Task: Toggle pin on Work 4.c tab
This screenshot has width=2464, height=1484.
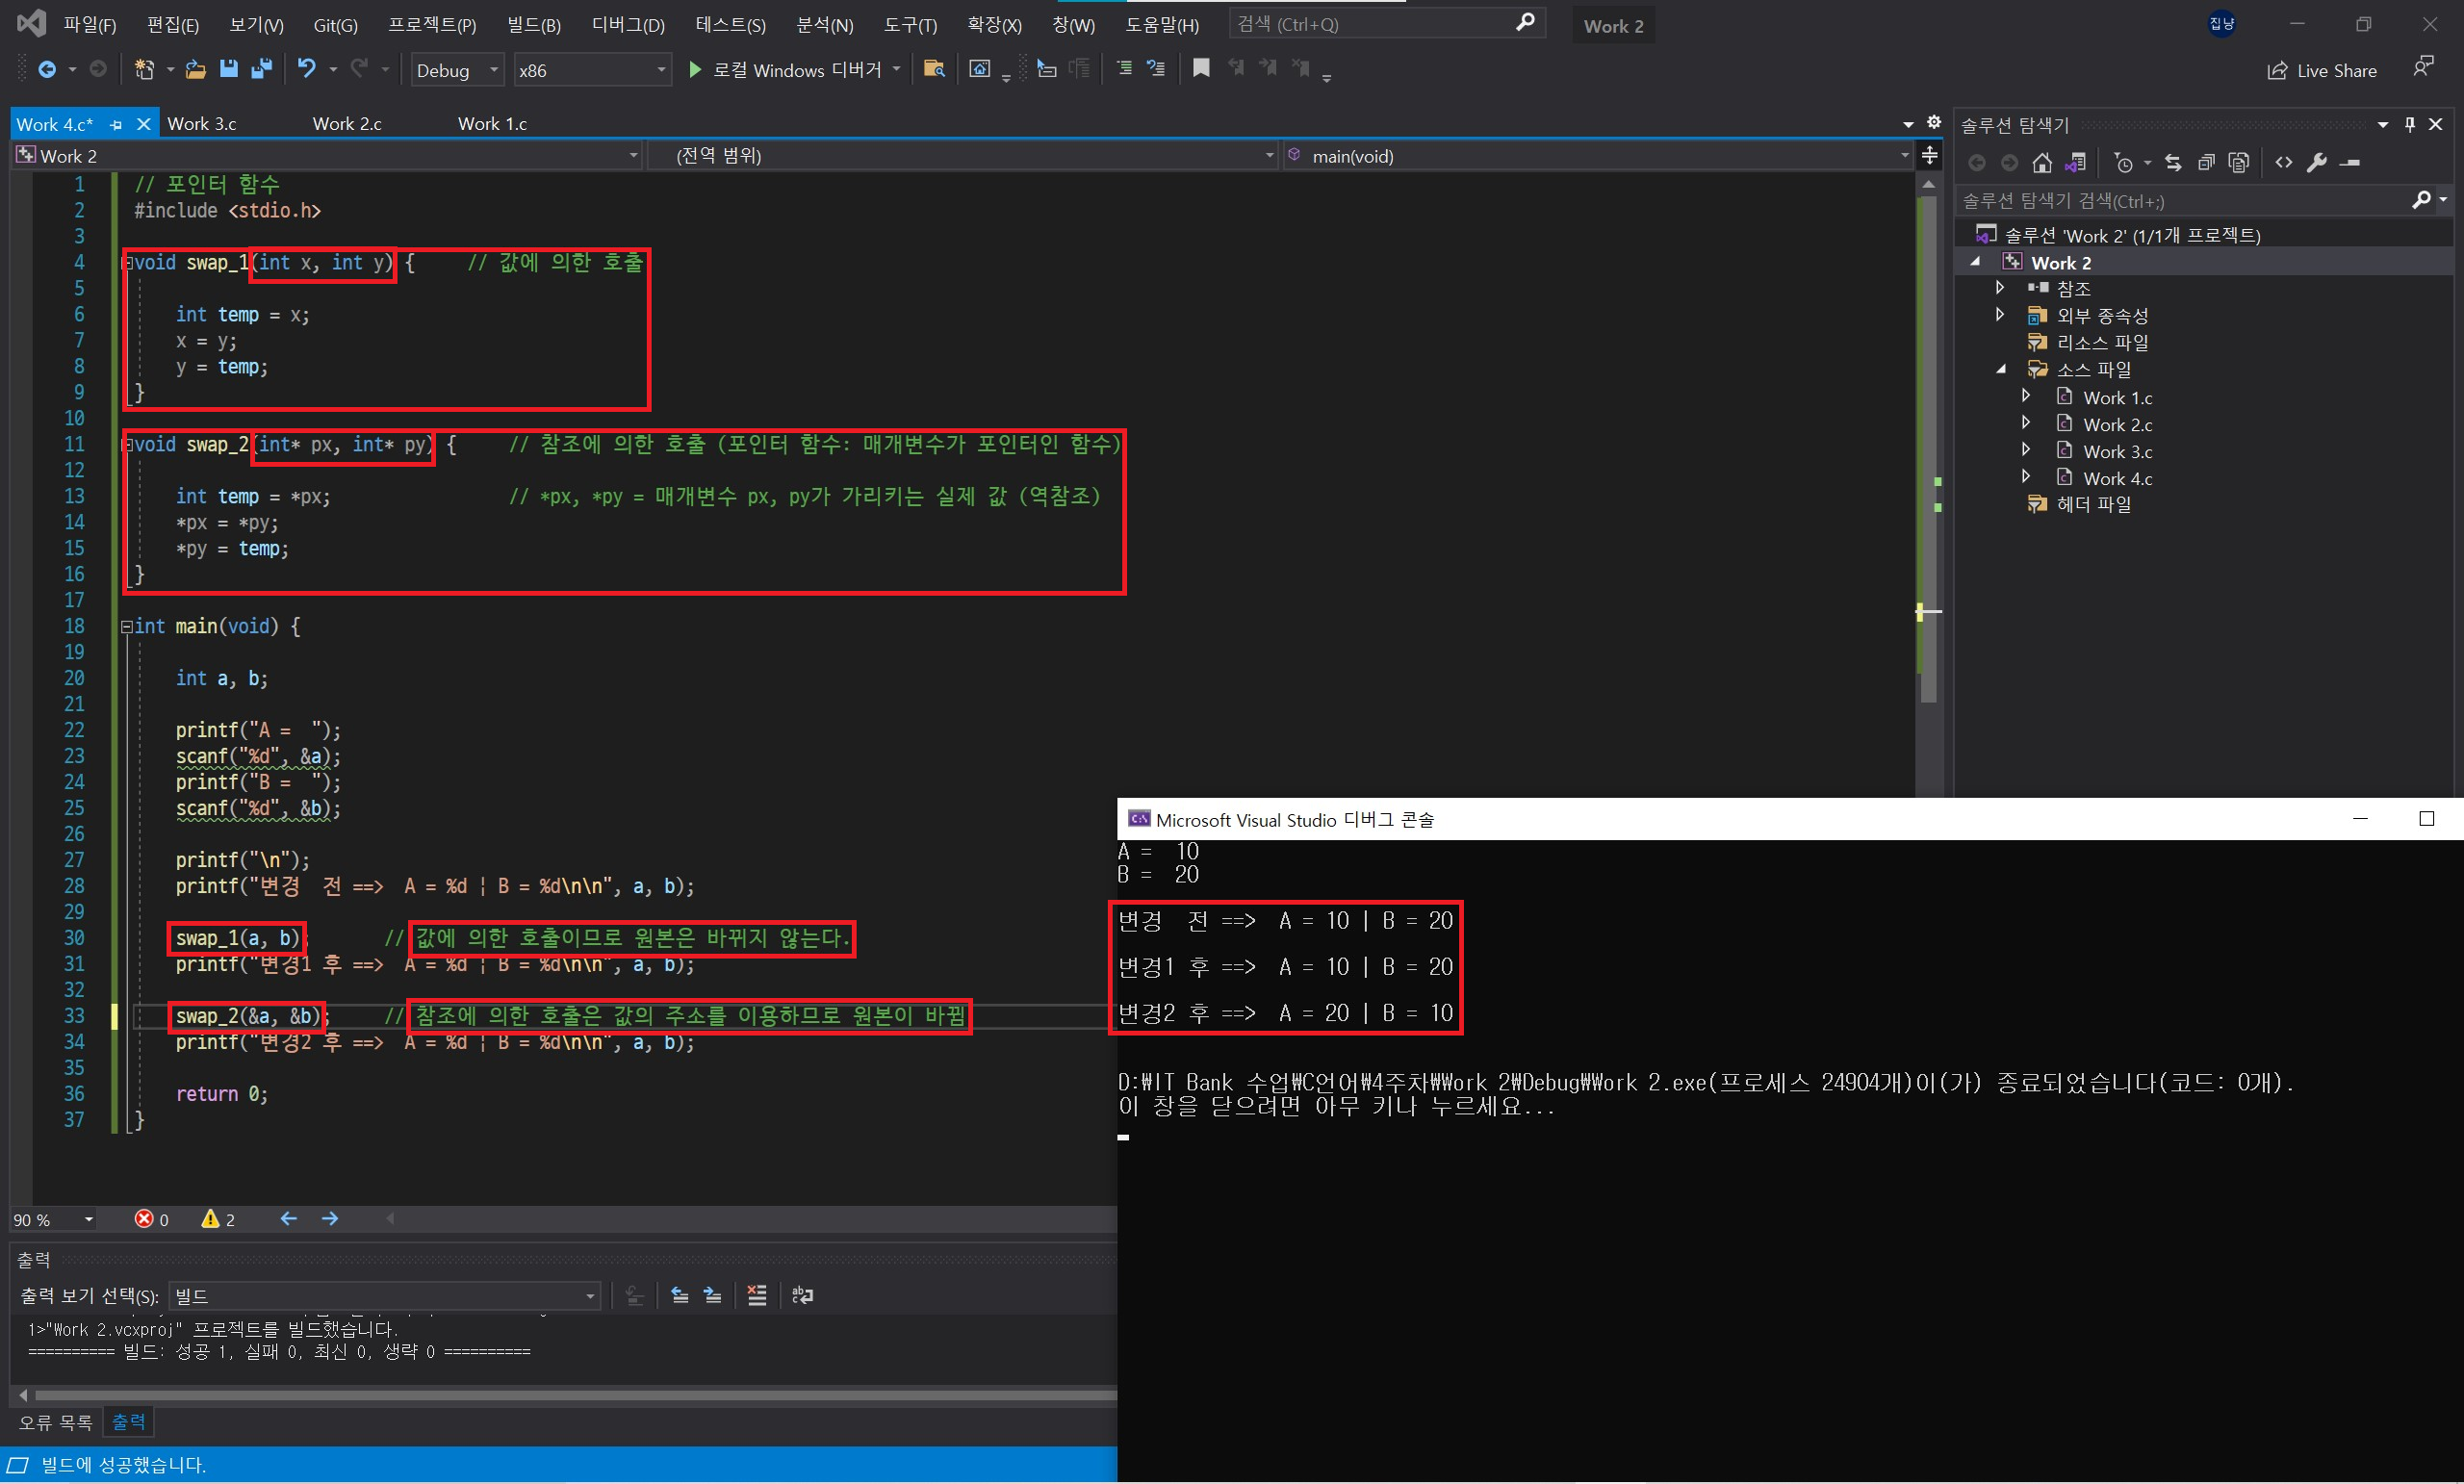Action: (x=116, y=125)
